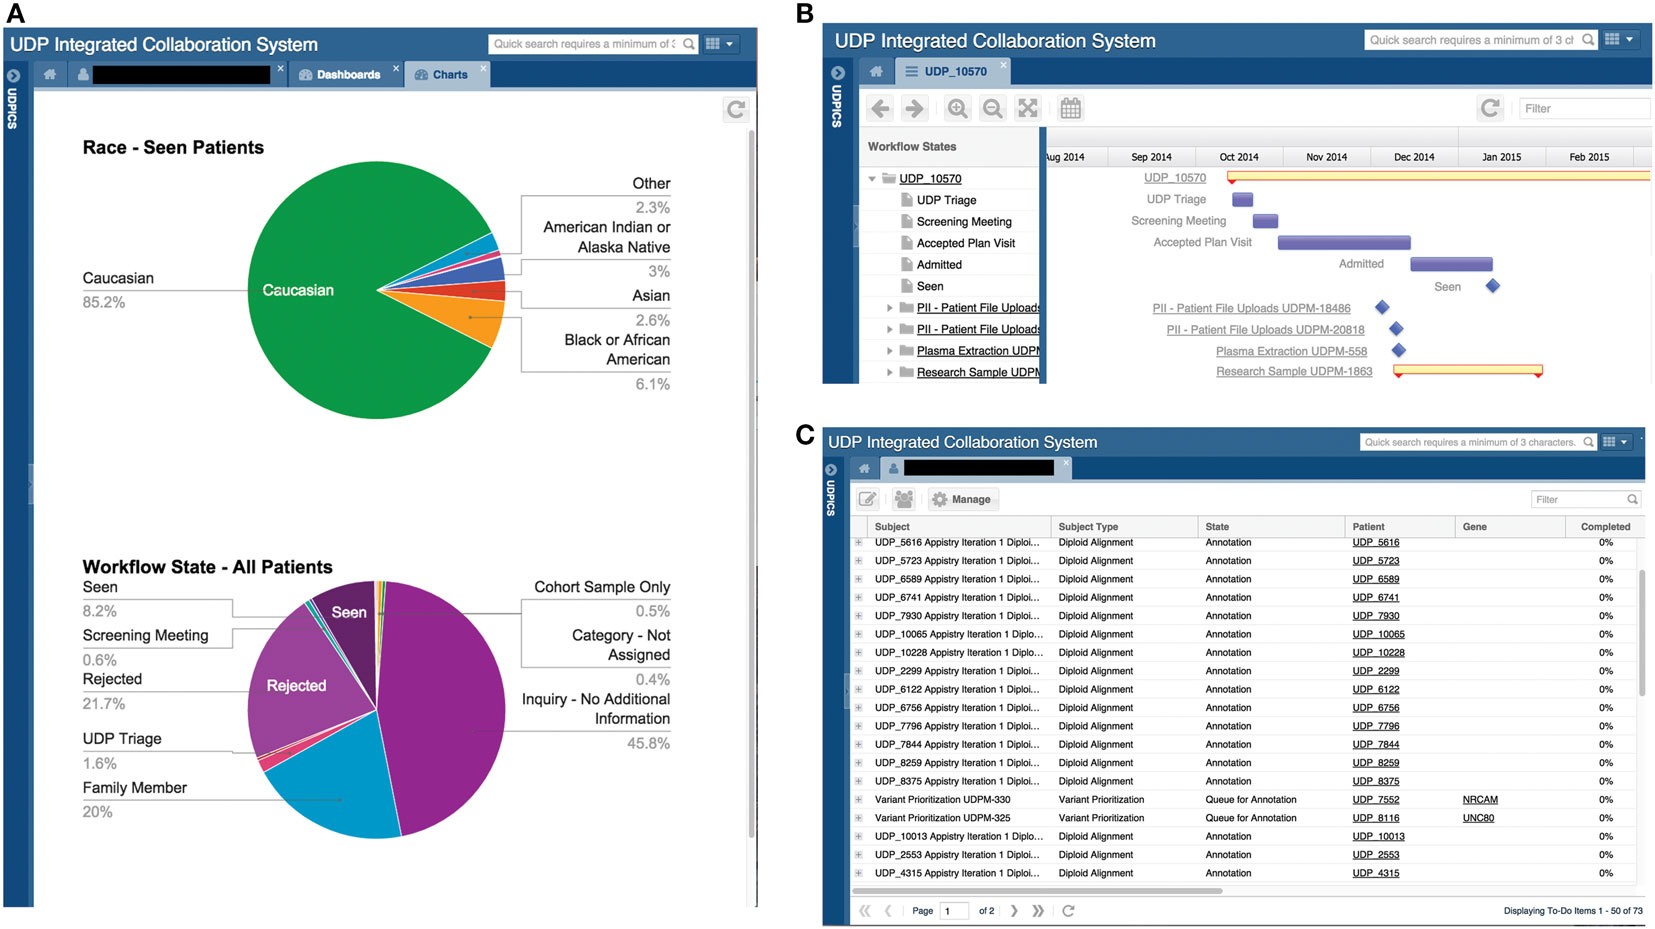Expand Research Sample tree node
Image resolution: width=1655 pixels, height=929 pixels.
pyautogui.click(x=889, y=373)
